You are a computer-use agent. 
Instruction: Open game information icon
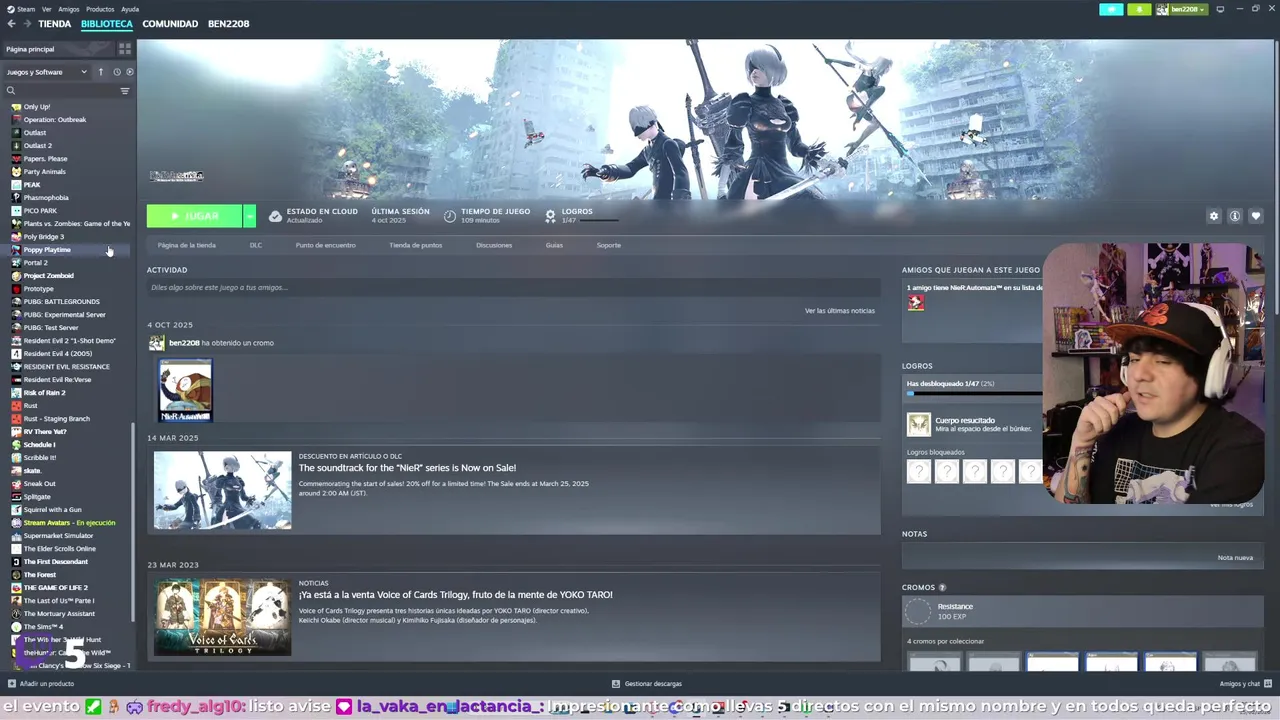click(x=1235, y=216)
